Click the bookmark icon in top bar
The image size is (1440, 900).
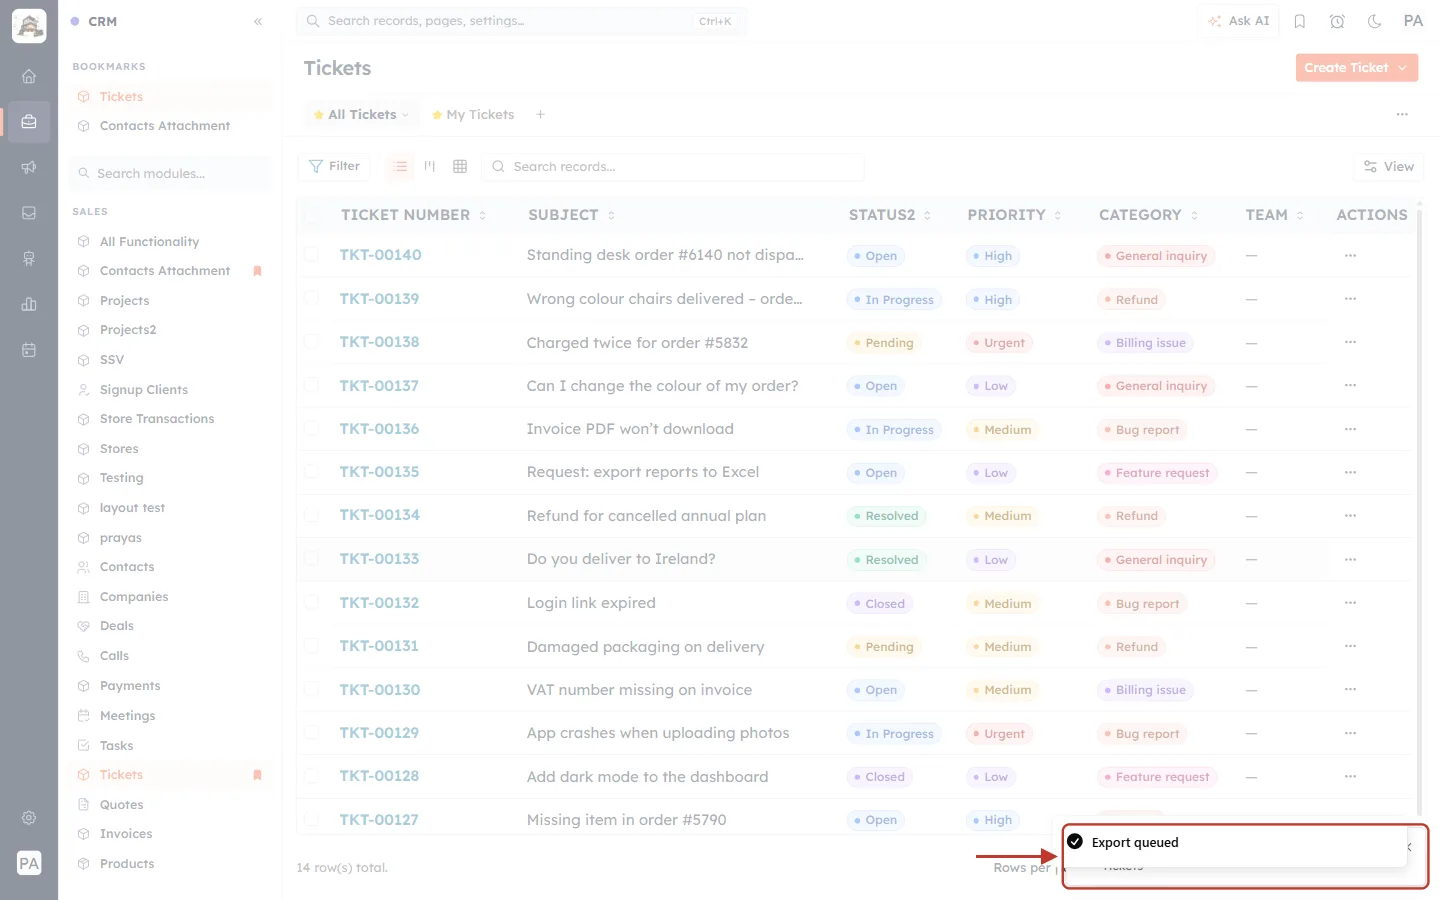(1300, 21)
